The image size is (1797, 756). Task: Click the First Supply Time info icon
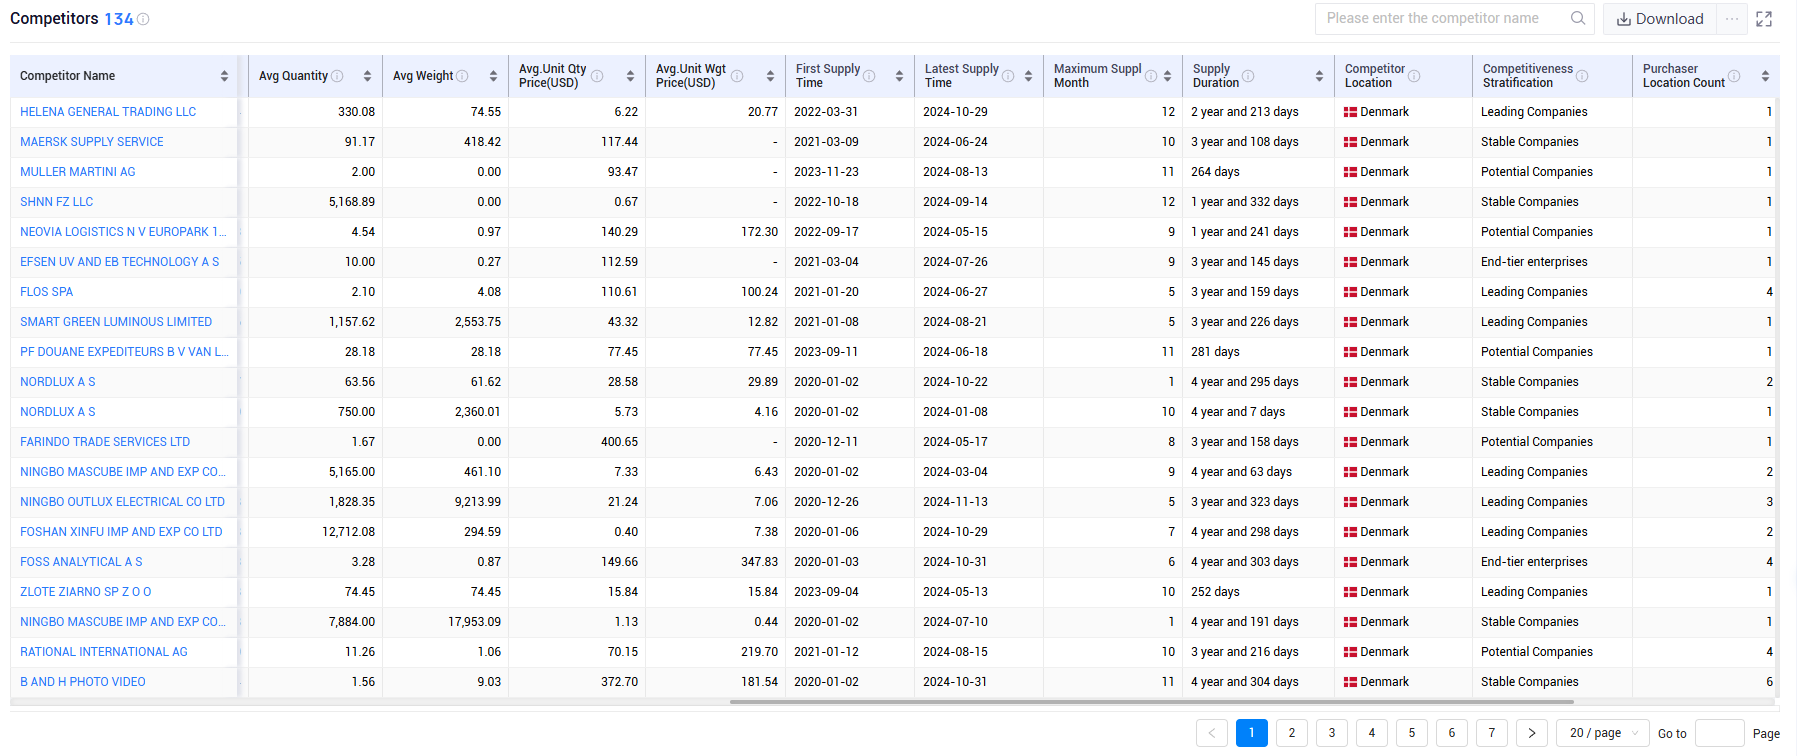pos(869,76)
